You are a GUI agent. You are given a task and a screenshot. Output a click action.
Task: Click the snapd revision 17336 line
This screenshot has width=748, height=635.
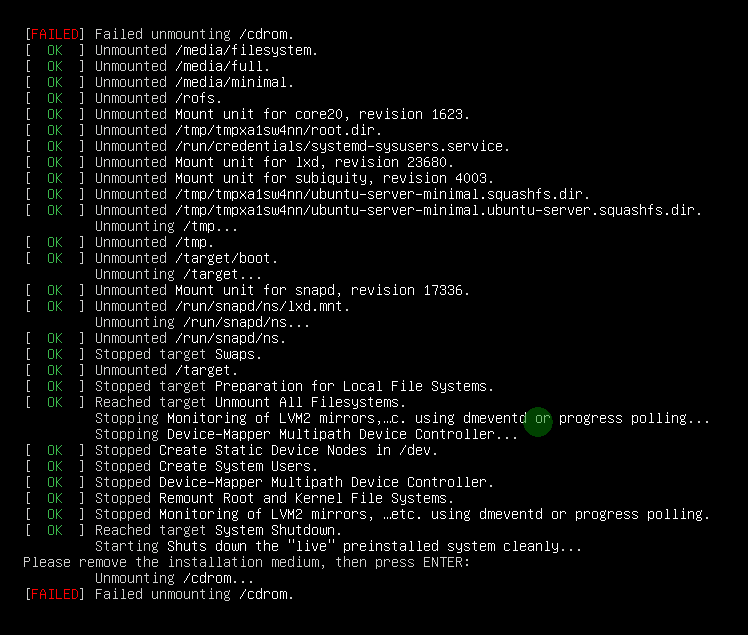click(x=282, y=290)
